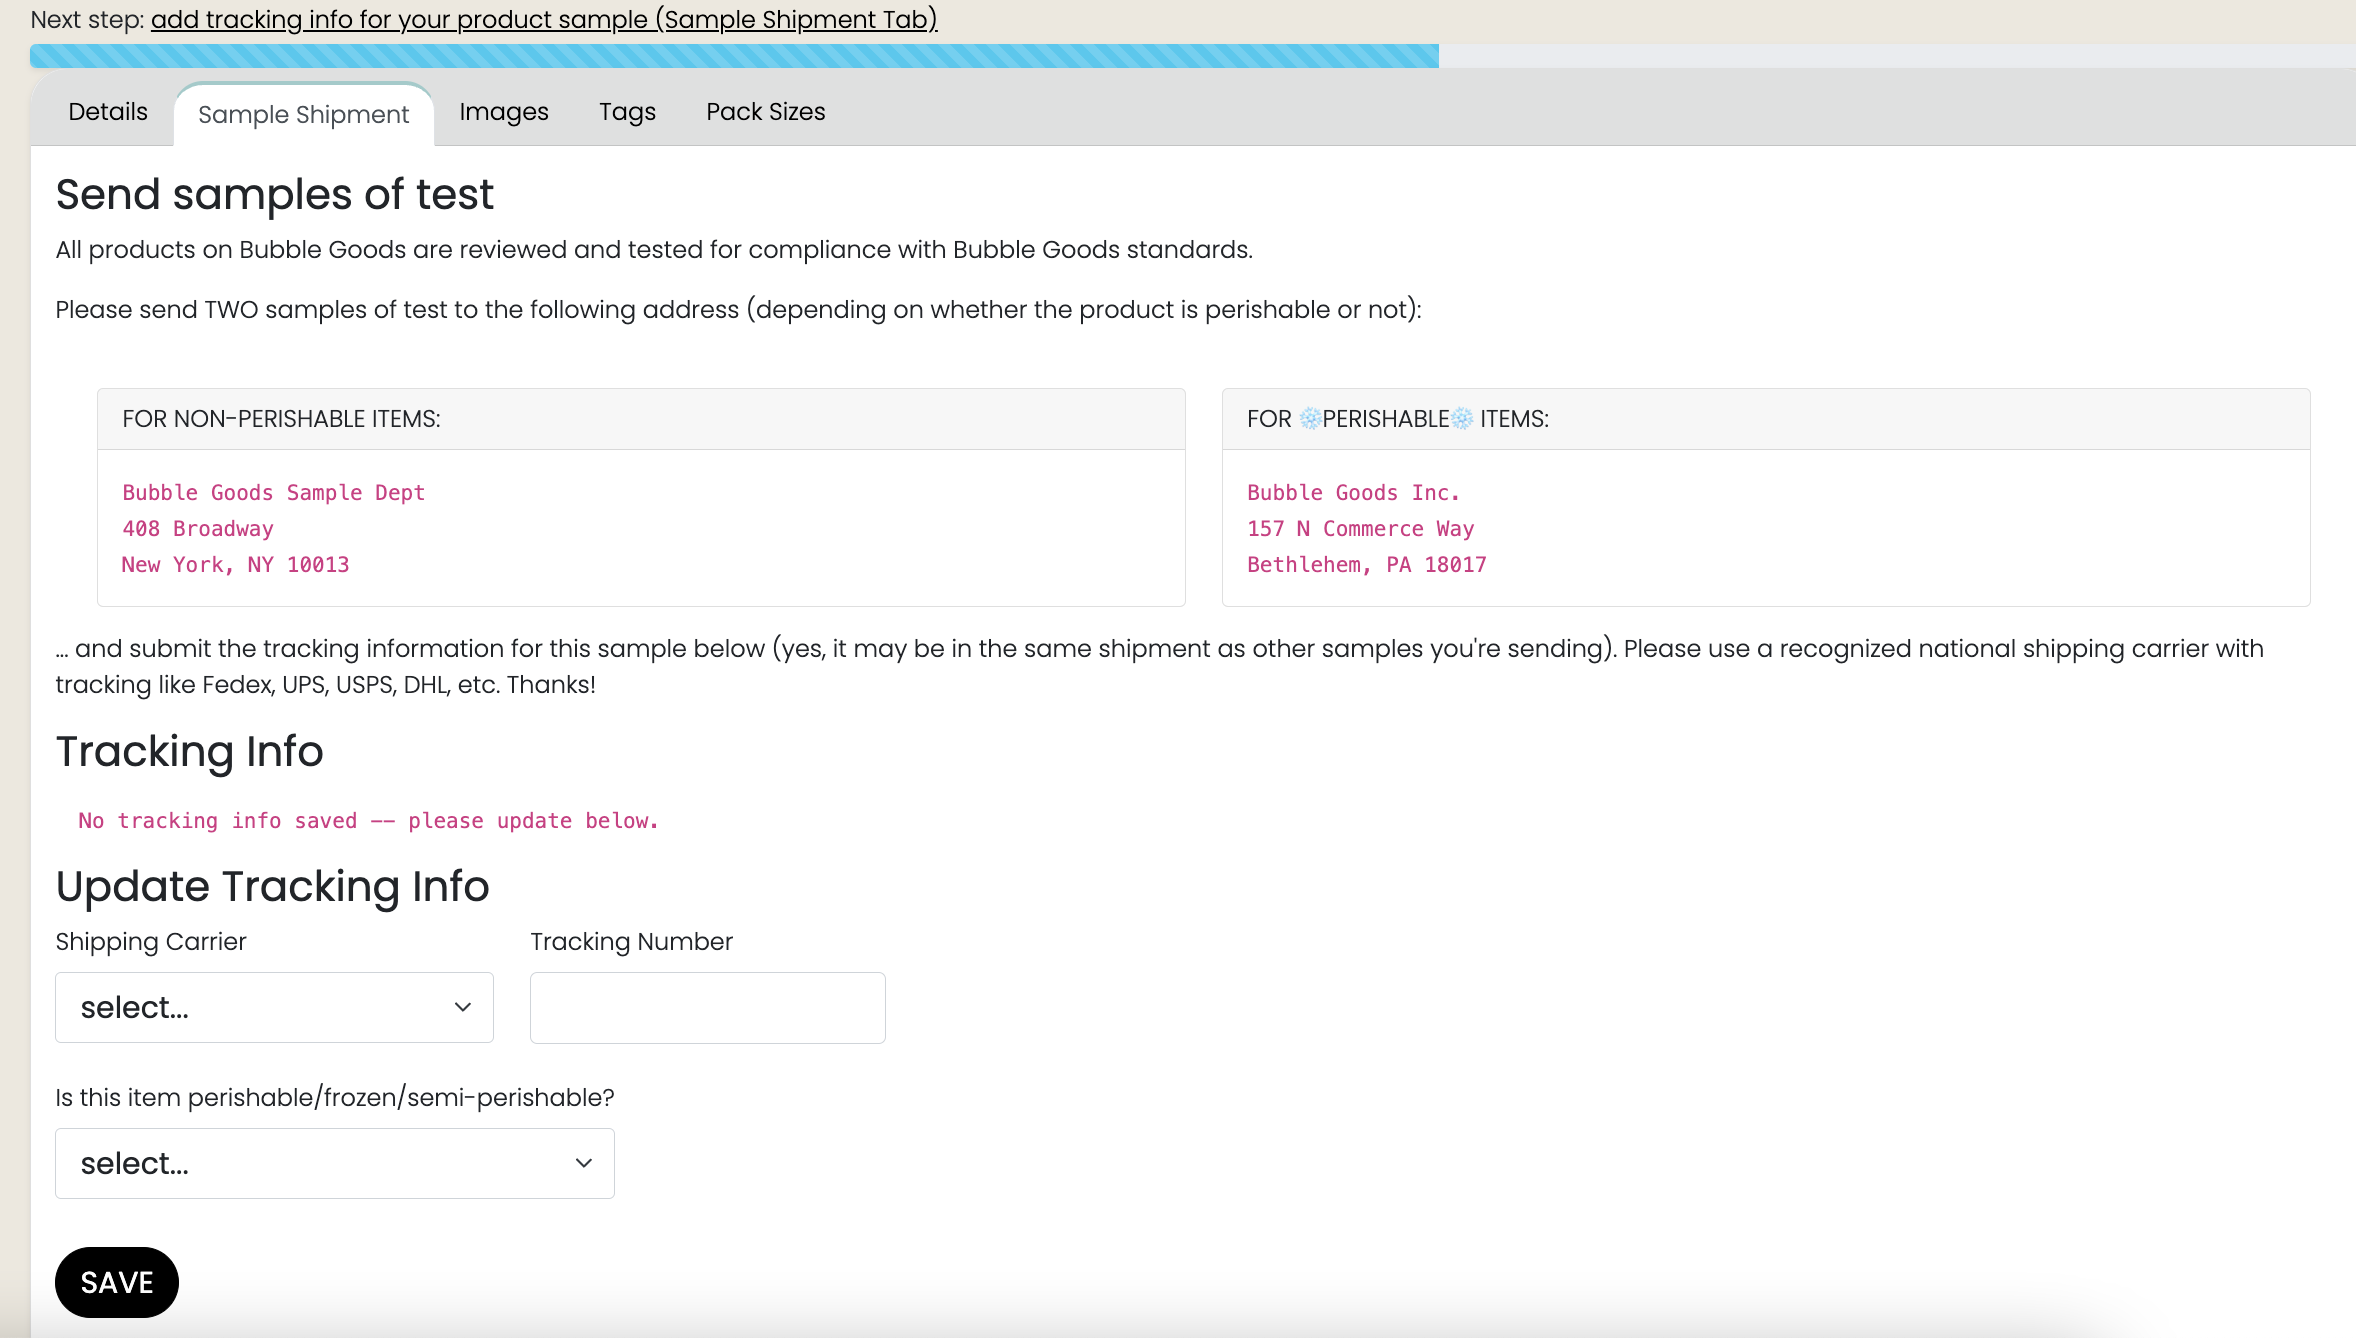The width and height of the screenshot is (2356, 1338).
Task: Go to the Pack Sizes tab
Action: coord(766,112)
